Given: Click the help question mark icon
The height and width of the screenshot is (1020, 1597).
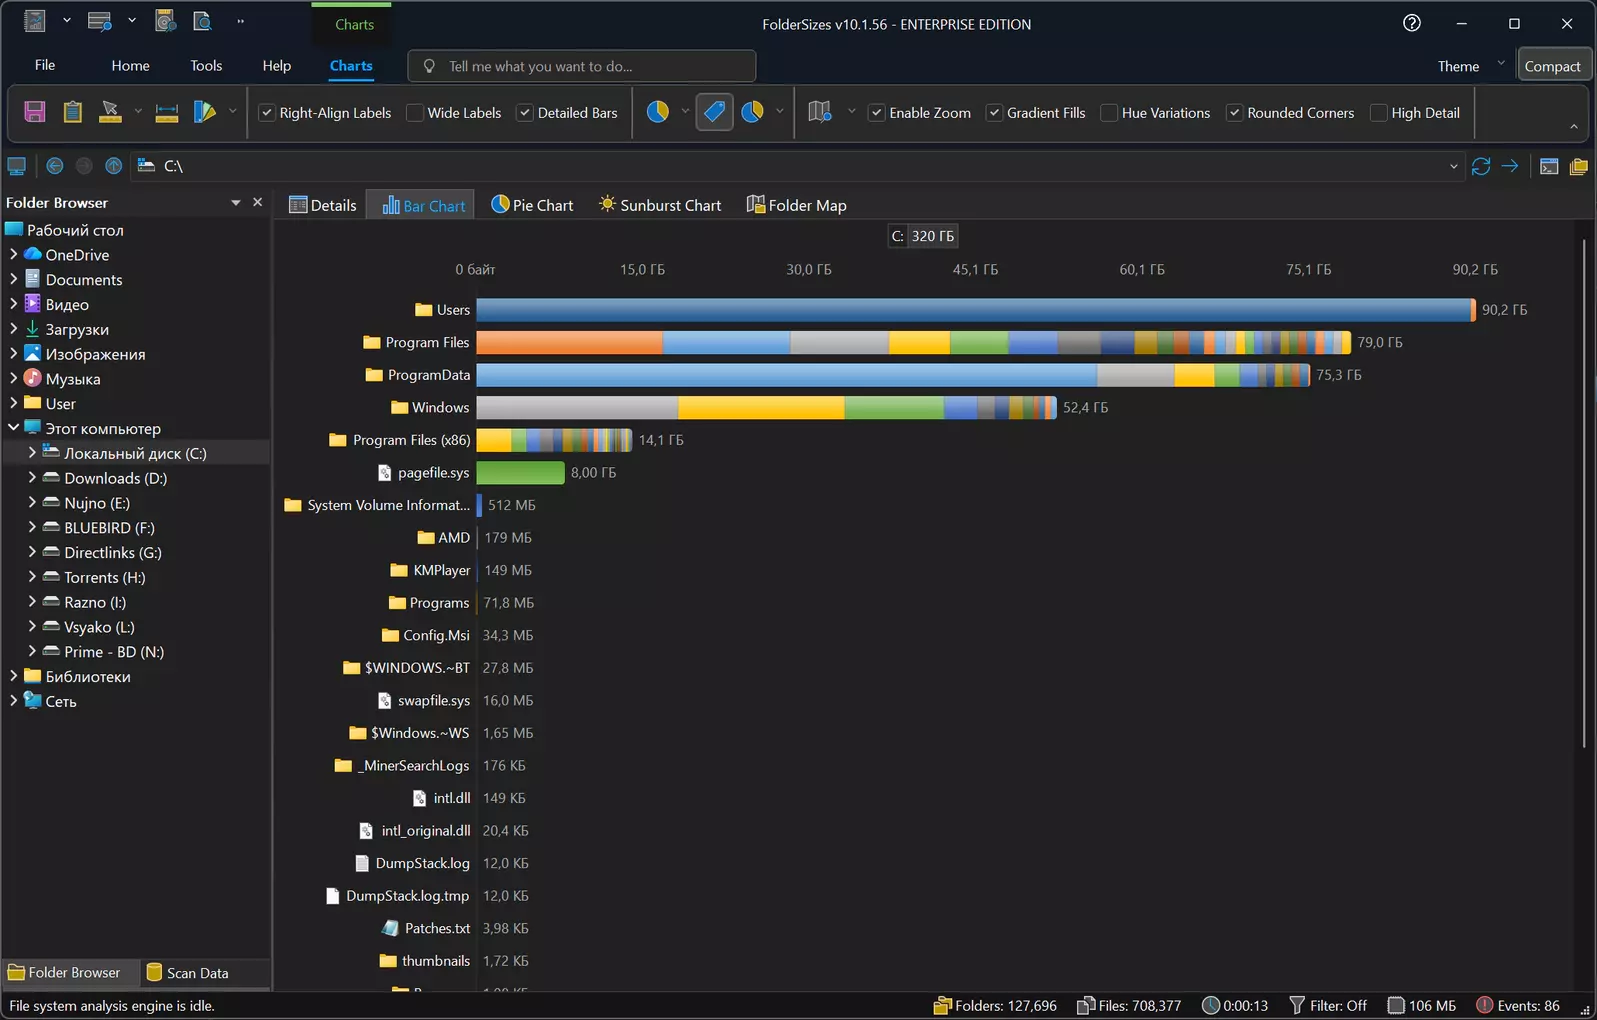Looking at the screenshot, I should [x=1411, y=23].
